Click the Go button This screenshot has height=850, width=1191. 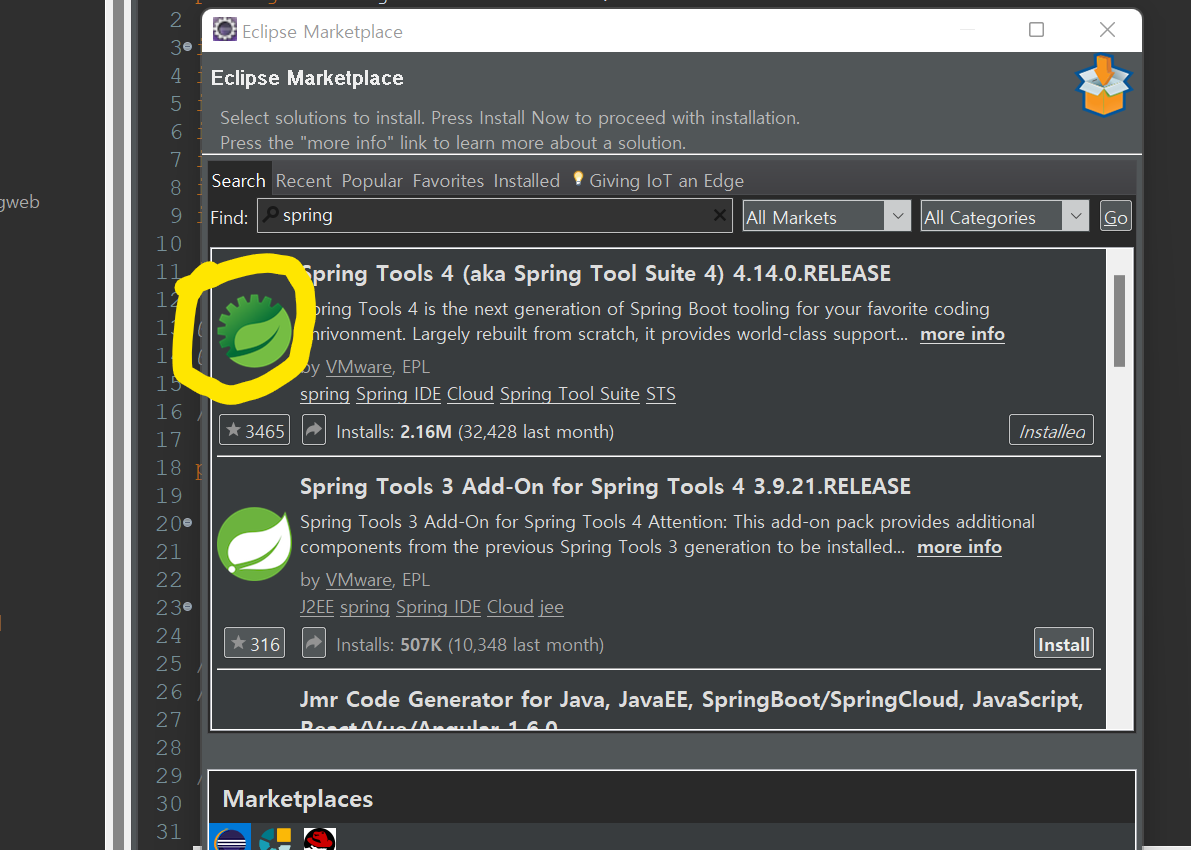point(1115,216)
